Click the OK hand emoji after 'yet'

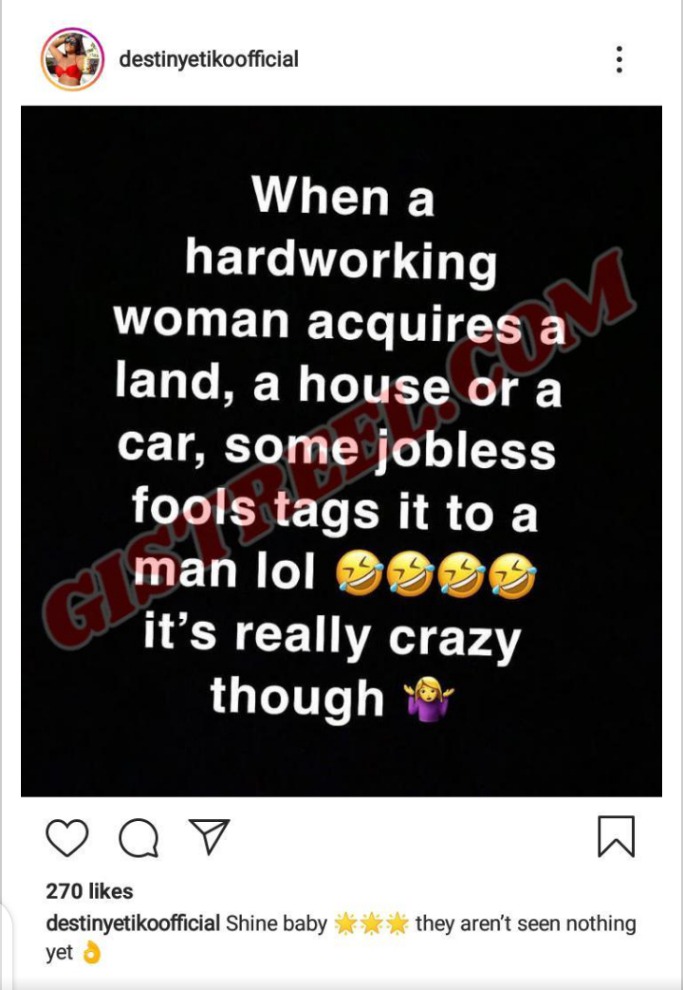coord(92,952)
